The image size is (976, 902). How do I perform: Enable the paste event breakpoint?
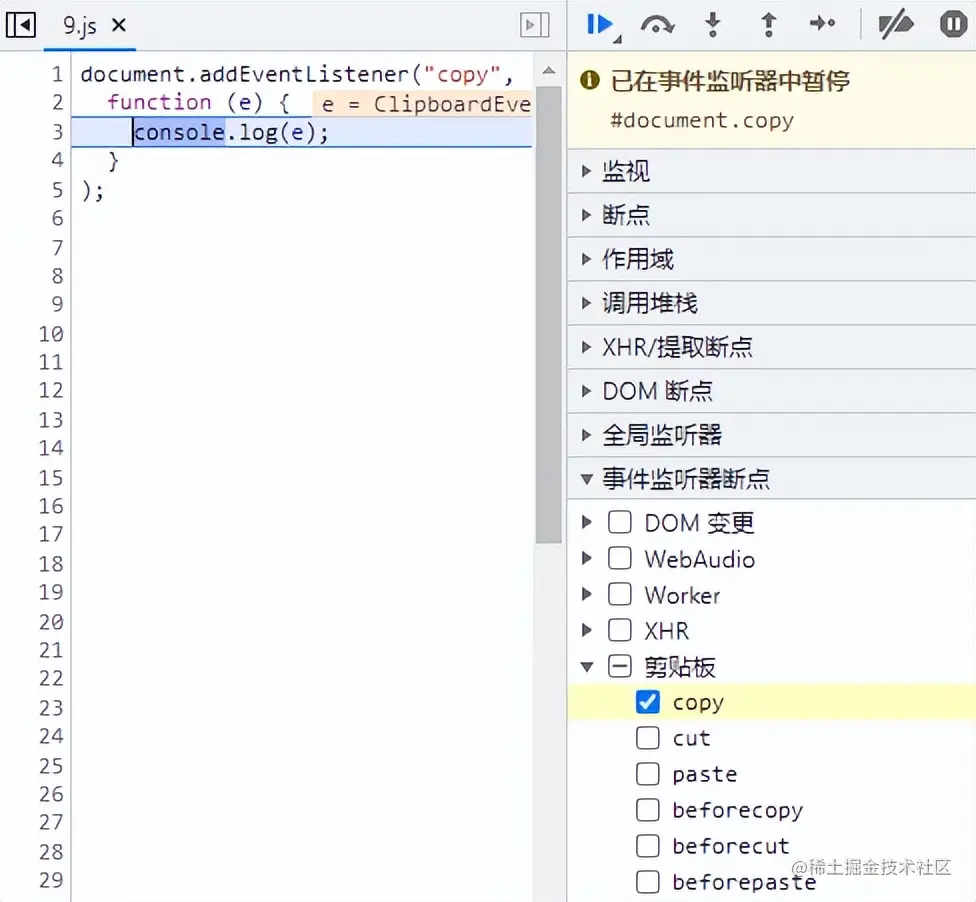pyautogui.click(x=648, y=774)
